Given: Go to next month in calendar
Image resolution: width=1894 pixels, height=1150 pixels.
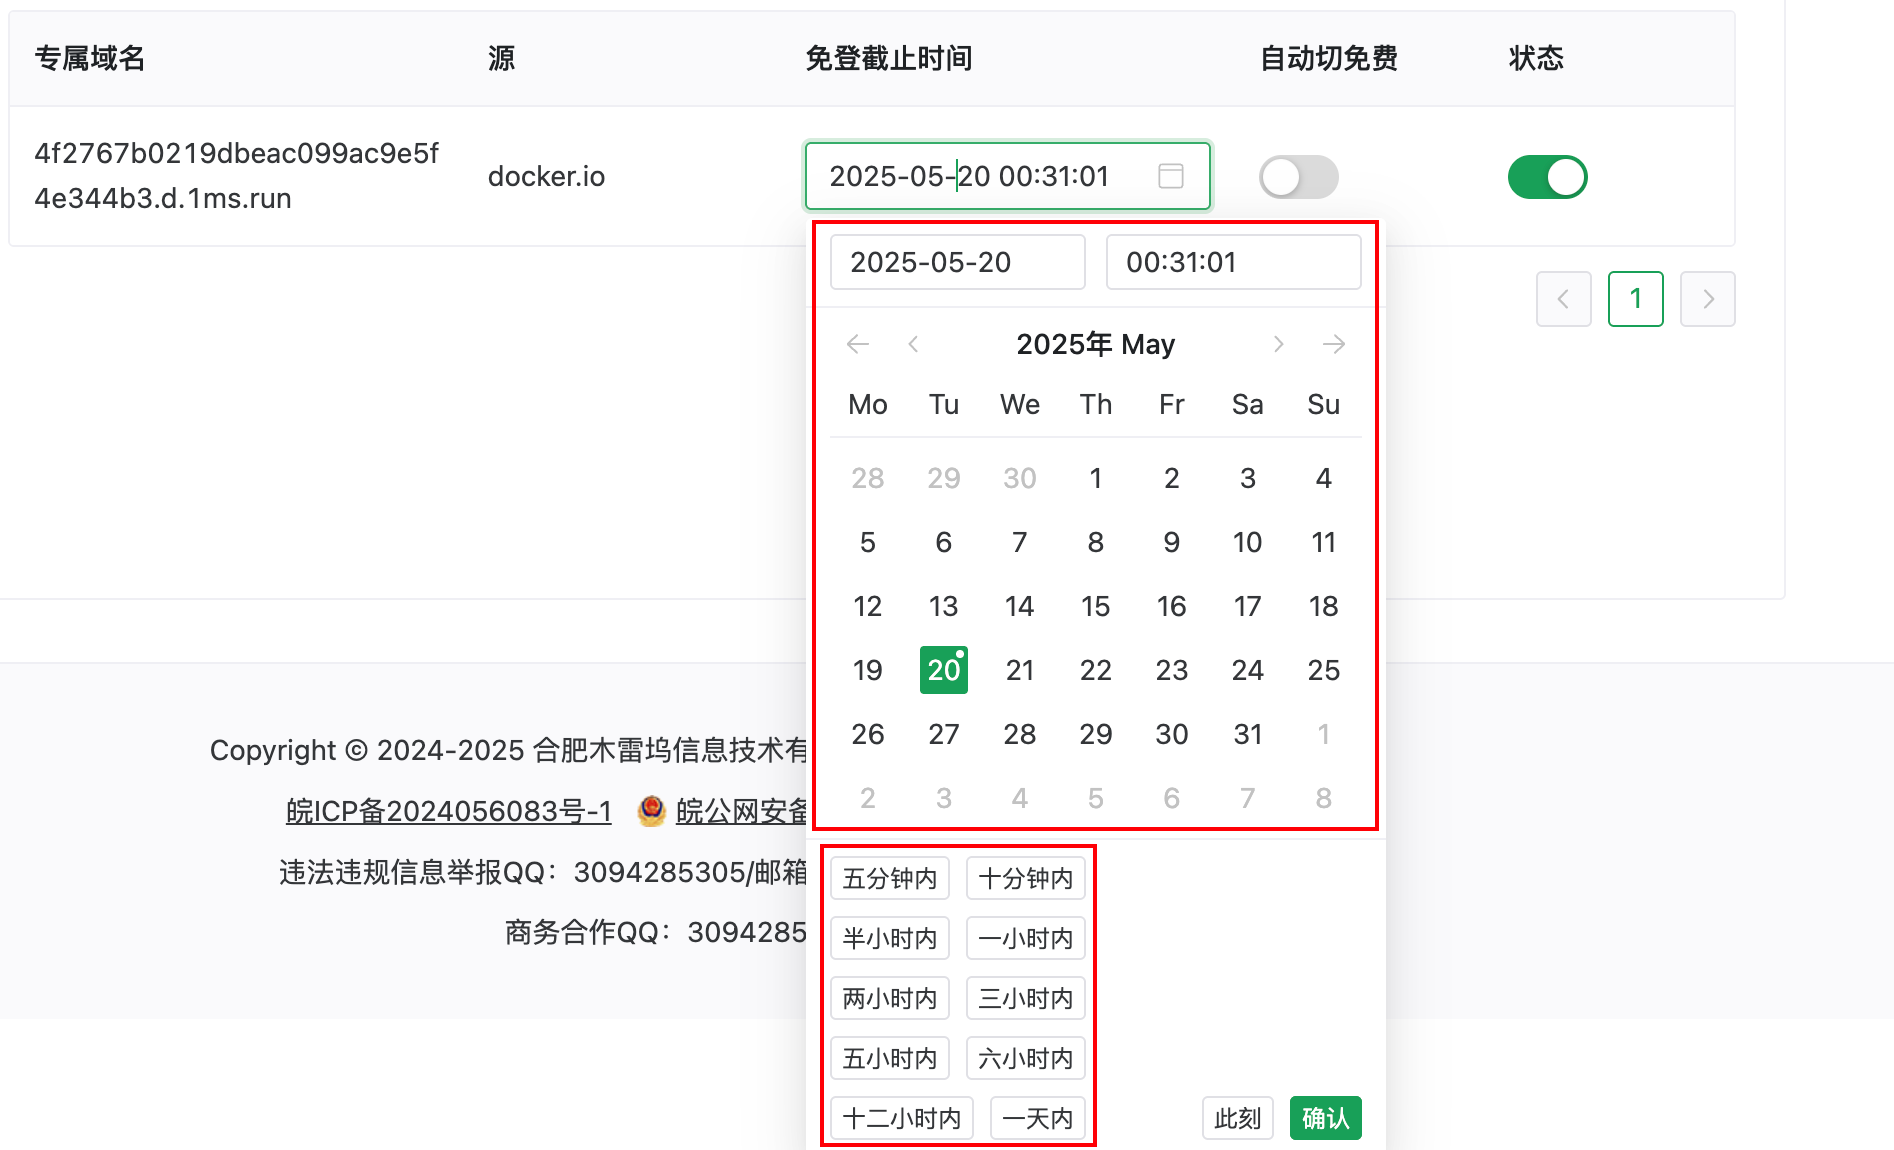Looking at the screenshot, I should click(1278, 344).
